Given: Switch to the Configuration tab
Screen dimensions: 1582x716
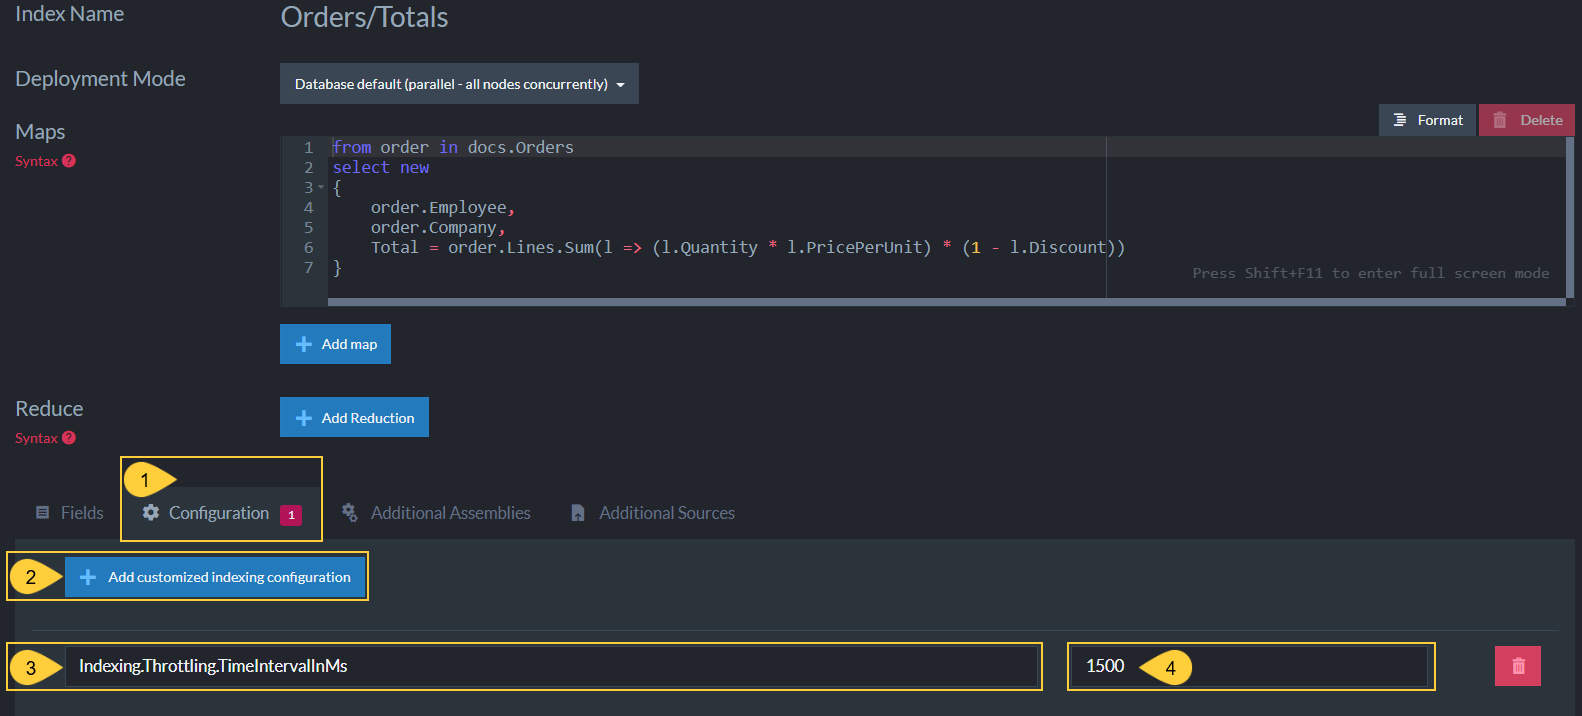Looking at the screenshot, I should click(x=221, y=513).
